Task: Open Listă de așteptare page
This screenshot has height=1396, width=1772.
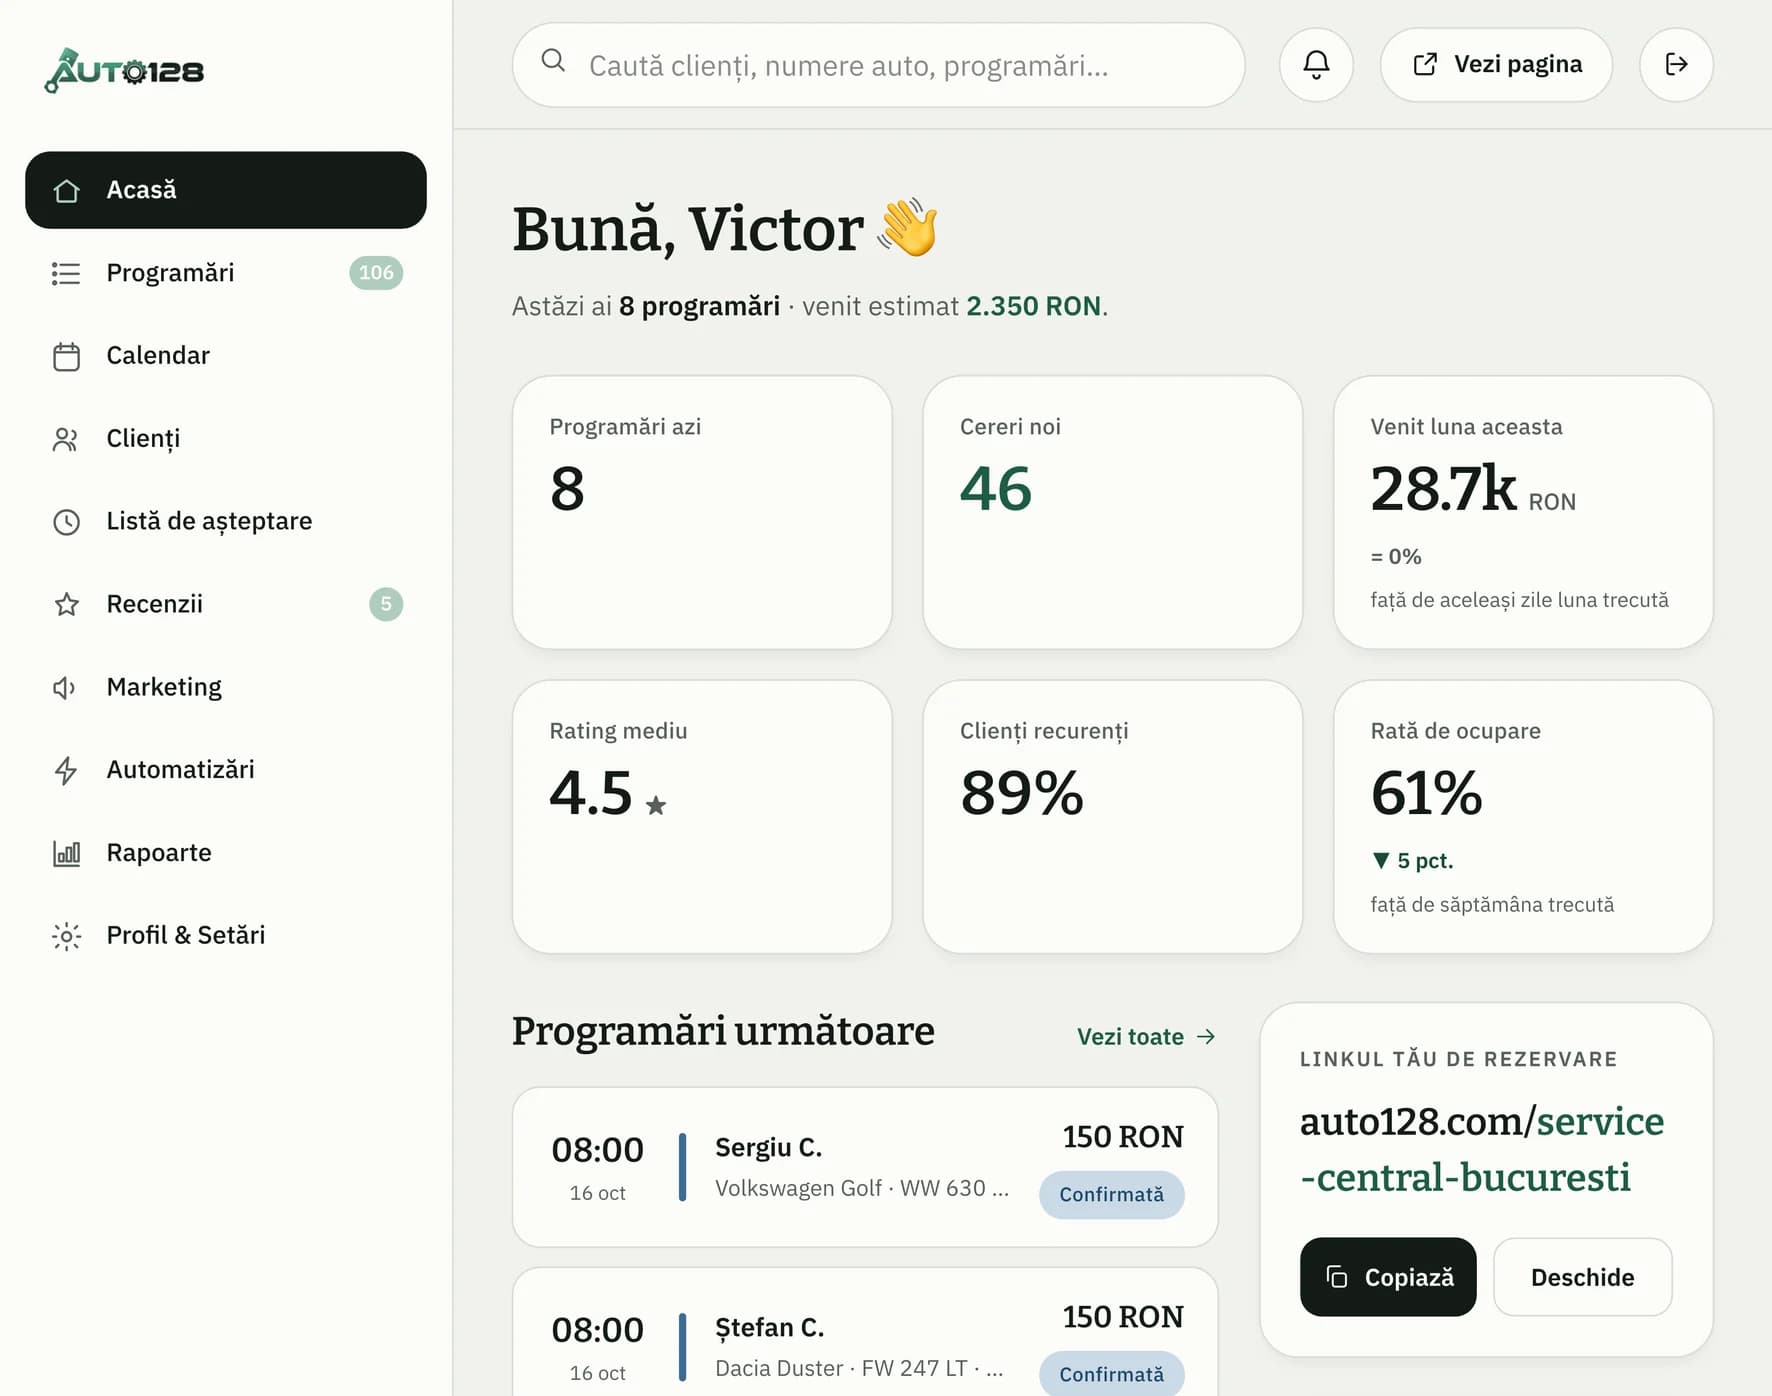Action: tap(226, 522)
